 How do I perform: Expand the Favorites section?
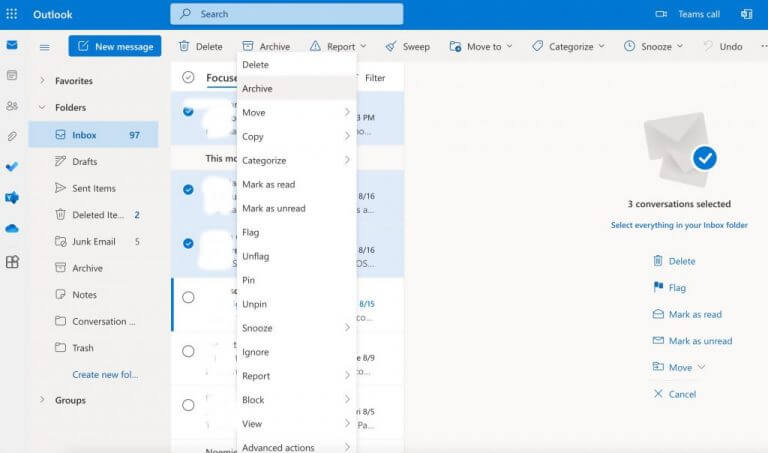[42, 81]
